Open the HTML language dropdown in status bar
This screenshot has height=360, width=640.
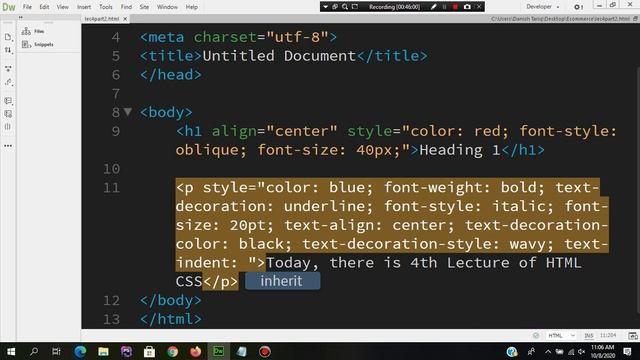[561, 336]
